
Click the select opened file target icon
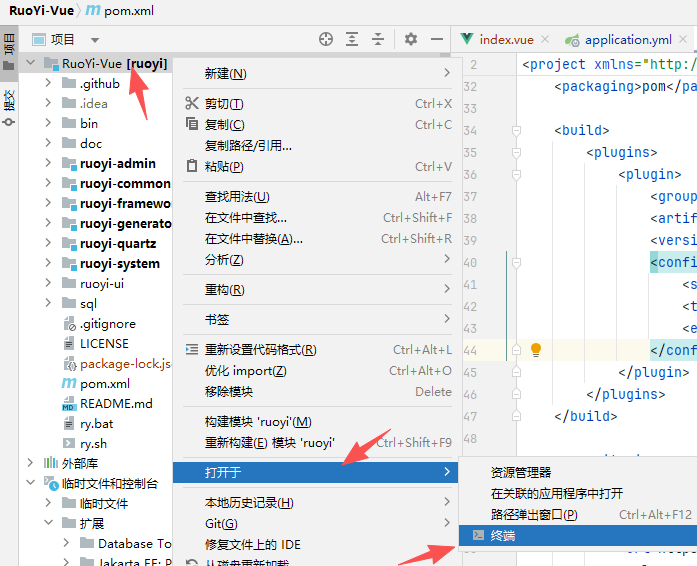(326, 39)
